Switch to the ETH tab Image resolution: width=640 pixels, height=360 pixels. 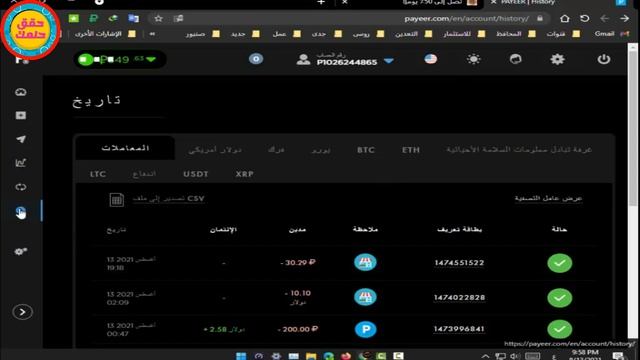coord(411,150)
